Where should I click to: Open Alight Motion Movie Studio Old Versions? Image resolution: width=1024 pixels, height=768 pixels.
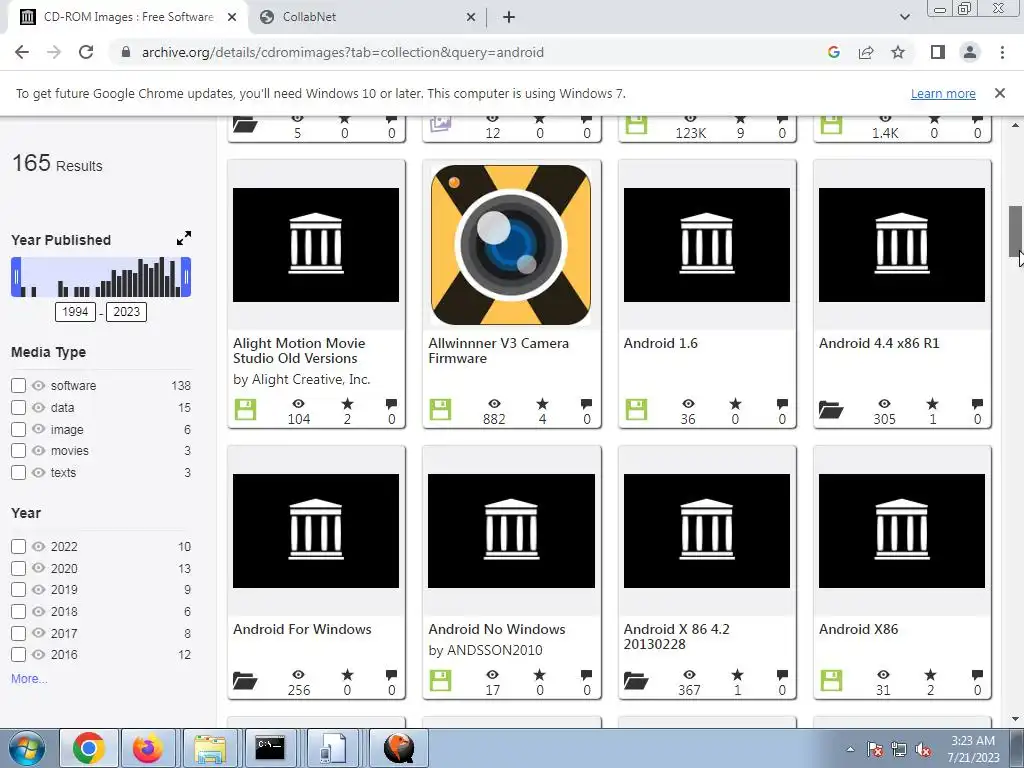pyautogui.click(x=299, y=351)
